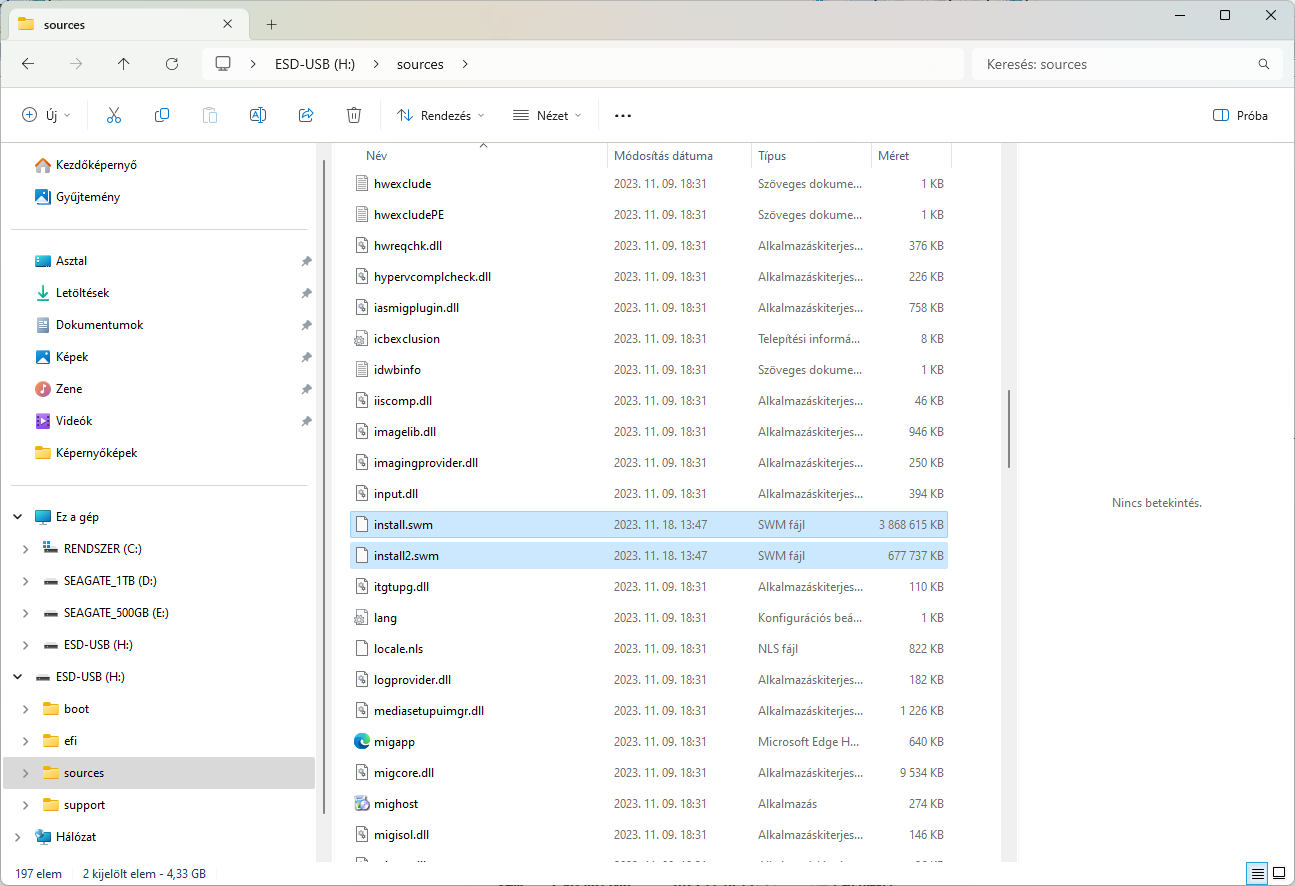The height and width of the screenshot is (886, 1295).
Task: Click sources breadcrumb in address bar
Action: click(x=420, y=64)
